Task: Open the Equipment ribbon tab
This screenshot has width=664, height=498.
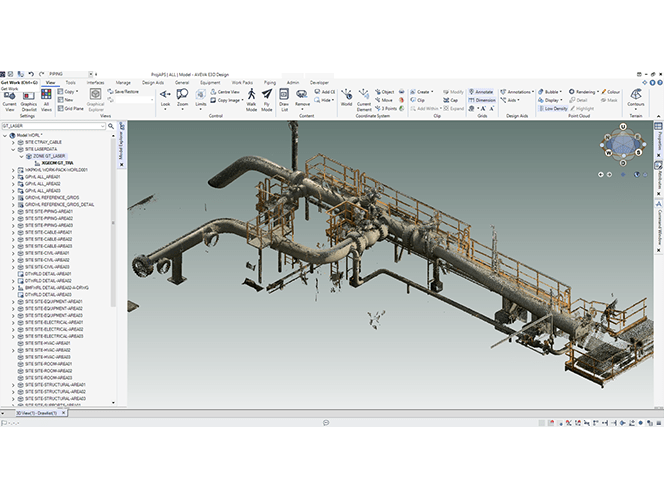Action: [x=209, y=83]
